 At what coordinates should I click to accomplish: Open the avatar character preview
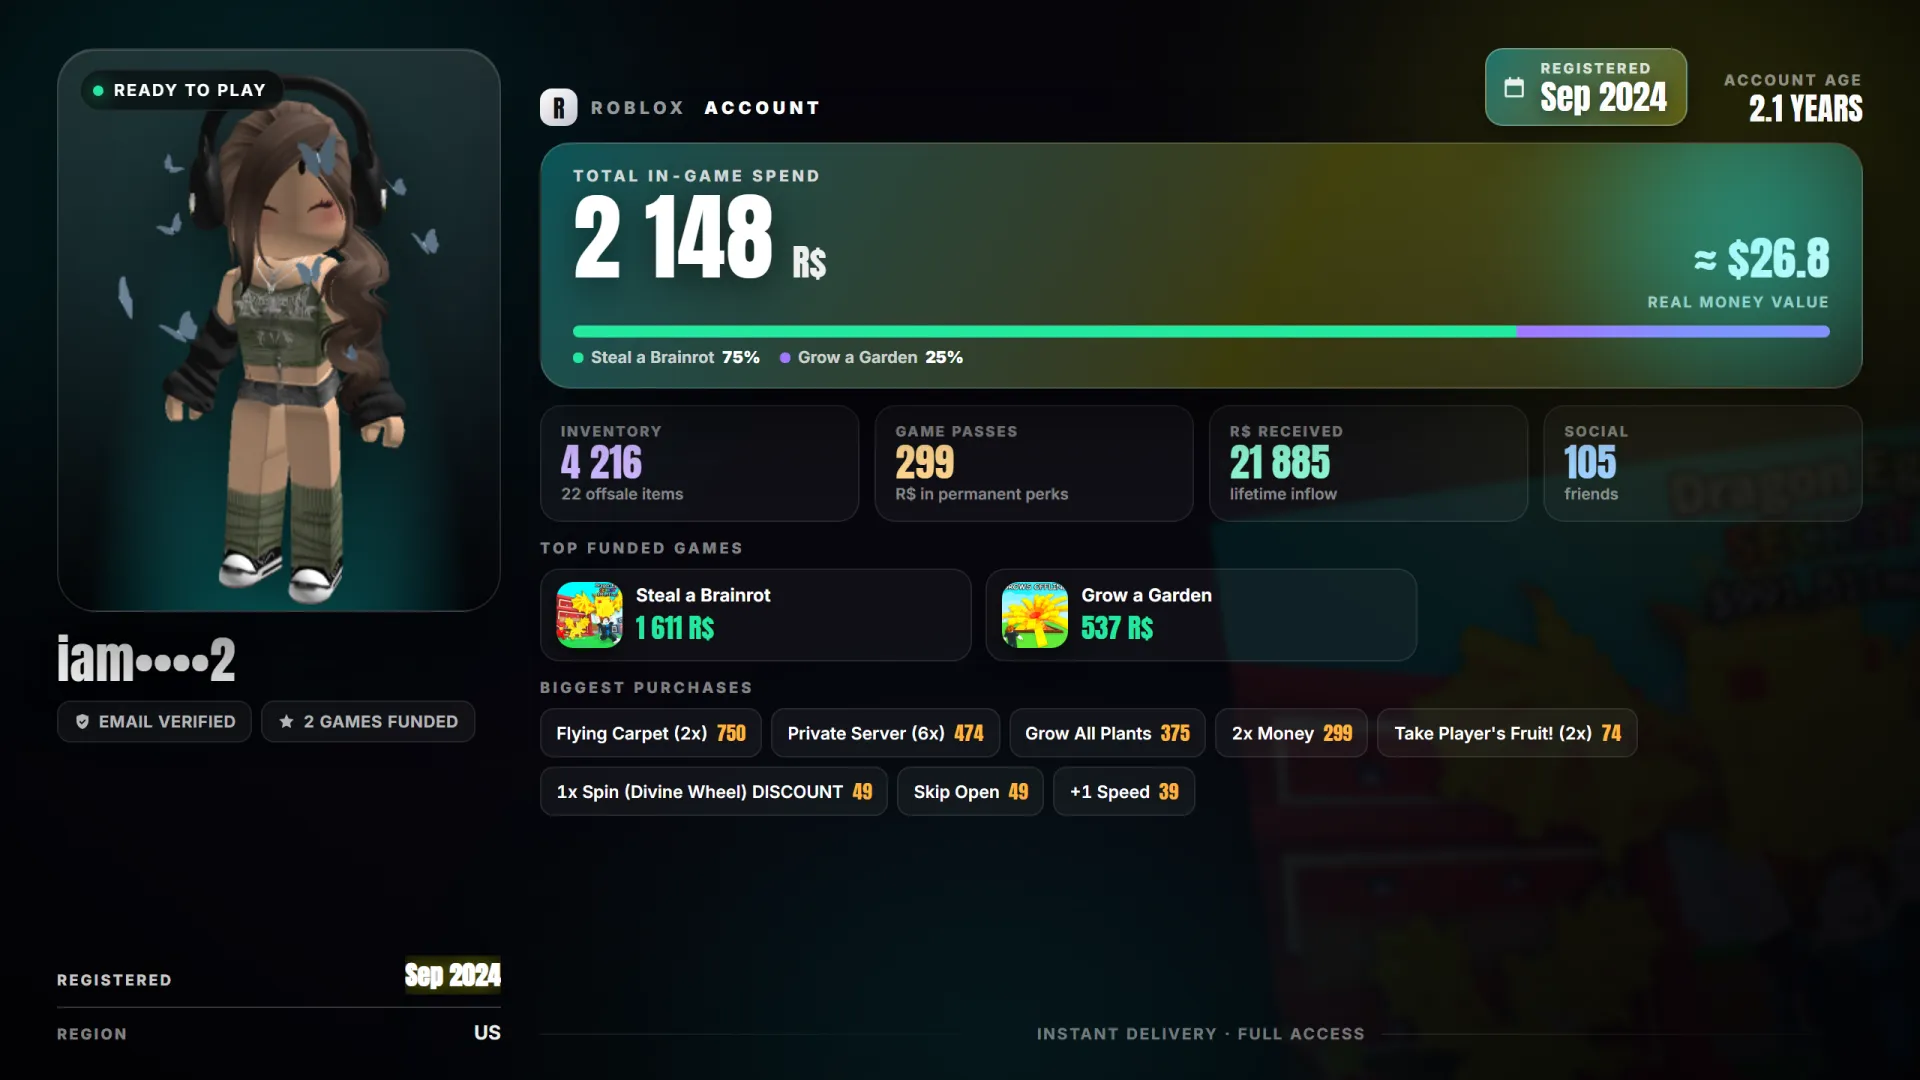[279, 330]
